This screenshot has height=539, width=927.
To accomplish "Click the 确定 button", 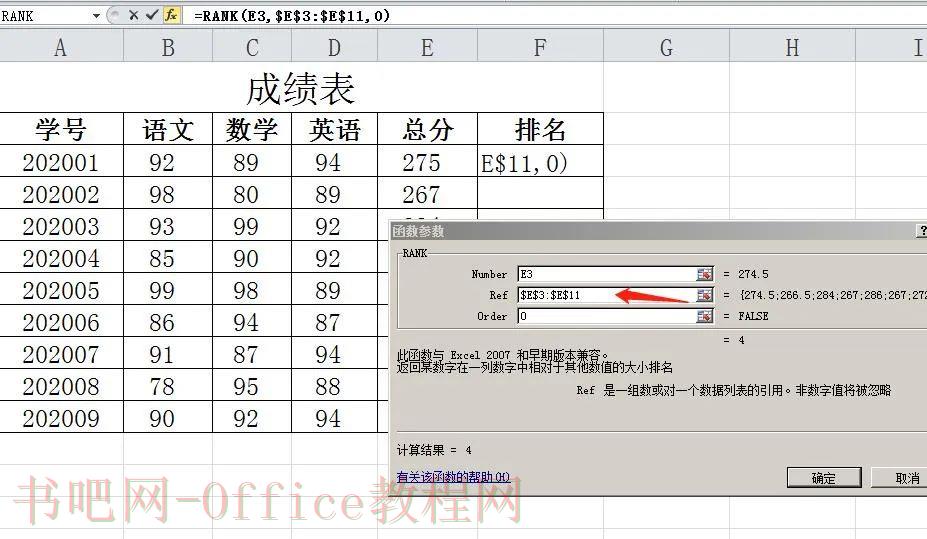I will tap(824, 478).
